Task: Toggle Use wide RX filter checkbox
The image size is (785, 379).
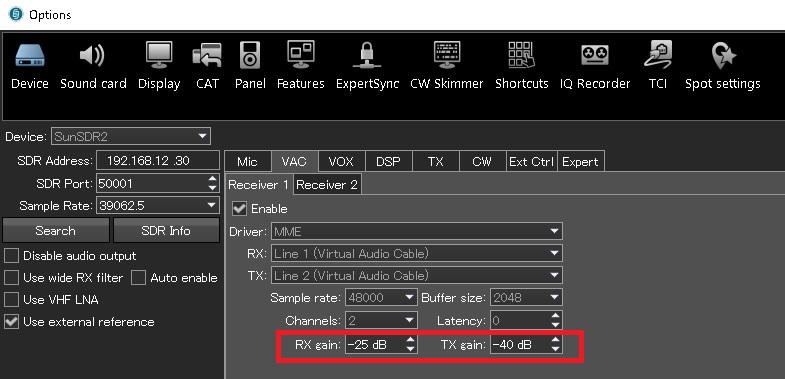Action: (11, 278)
